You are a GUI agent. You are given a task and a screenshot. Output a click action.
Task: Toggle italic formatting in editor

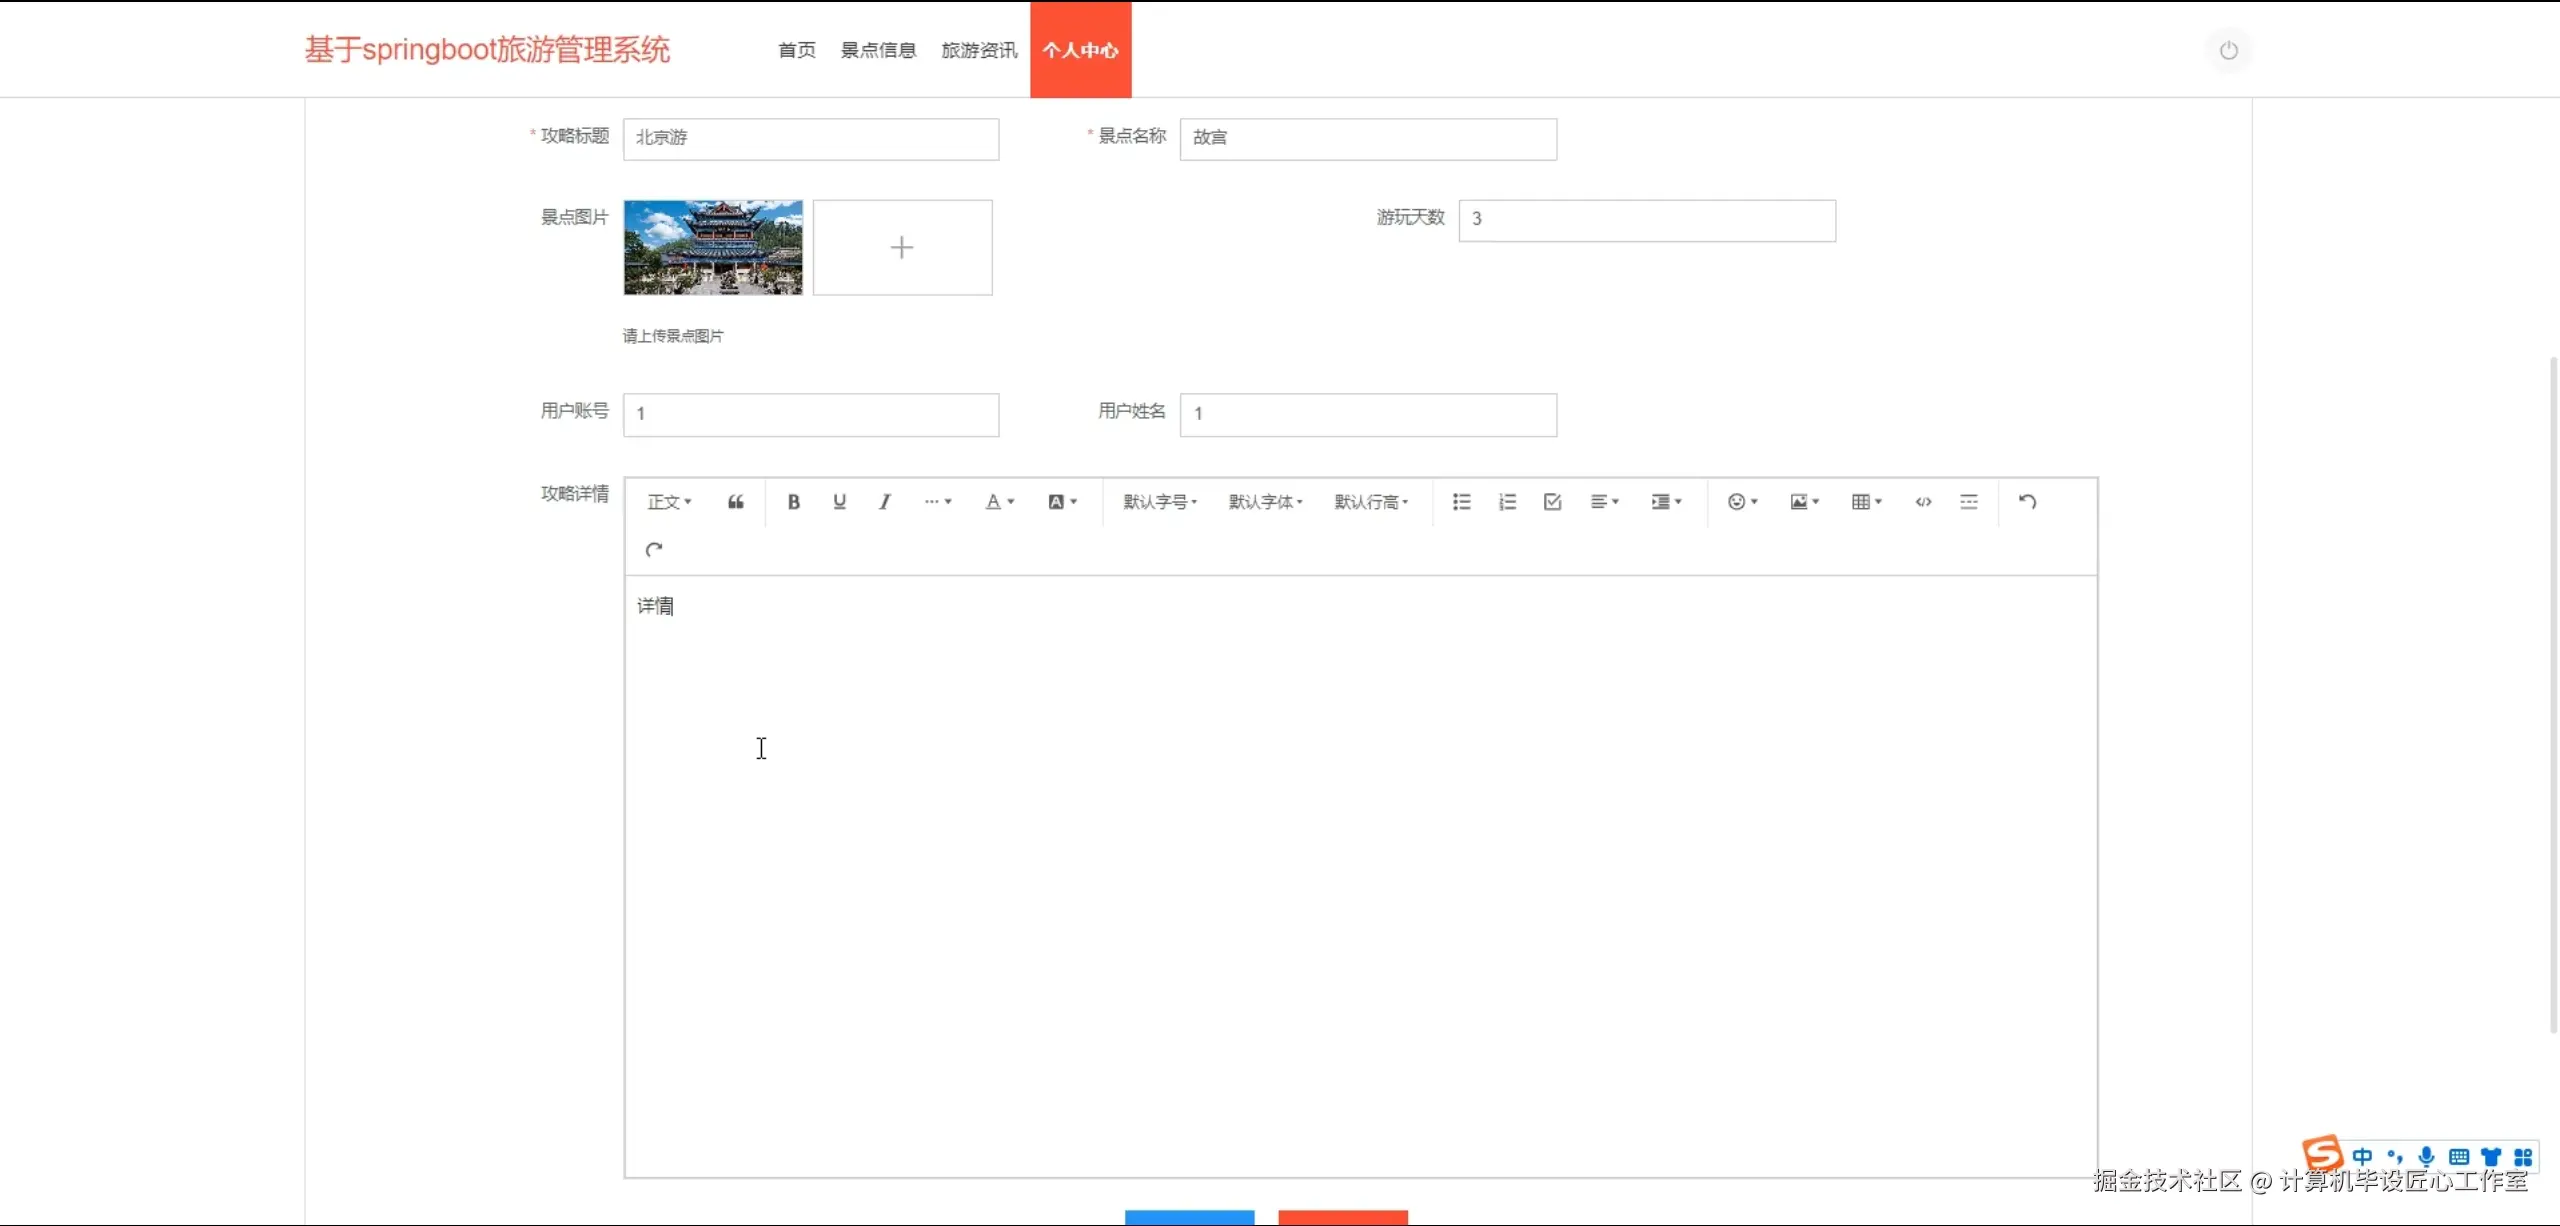(x=885, y=502)
